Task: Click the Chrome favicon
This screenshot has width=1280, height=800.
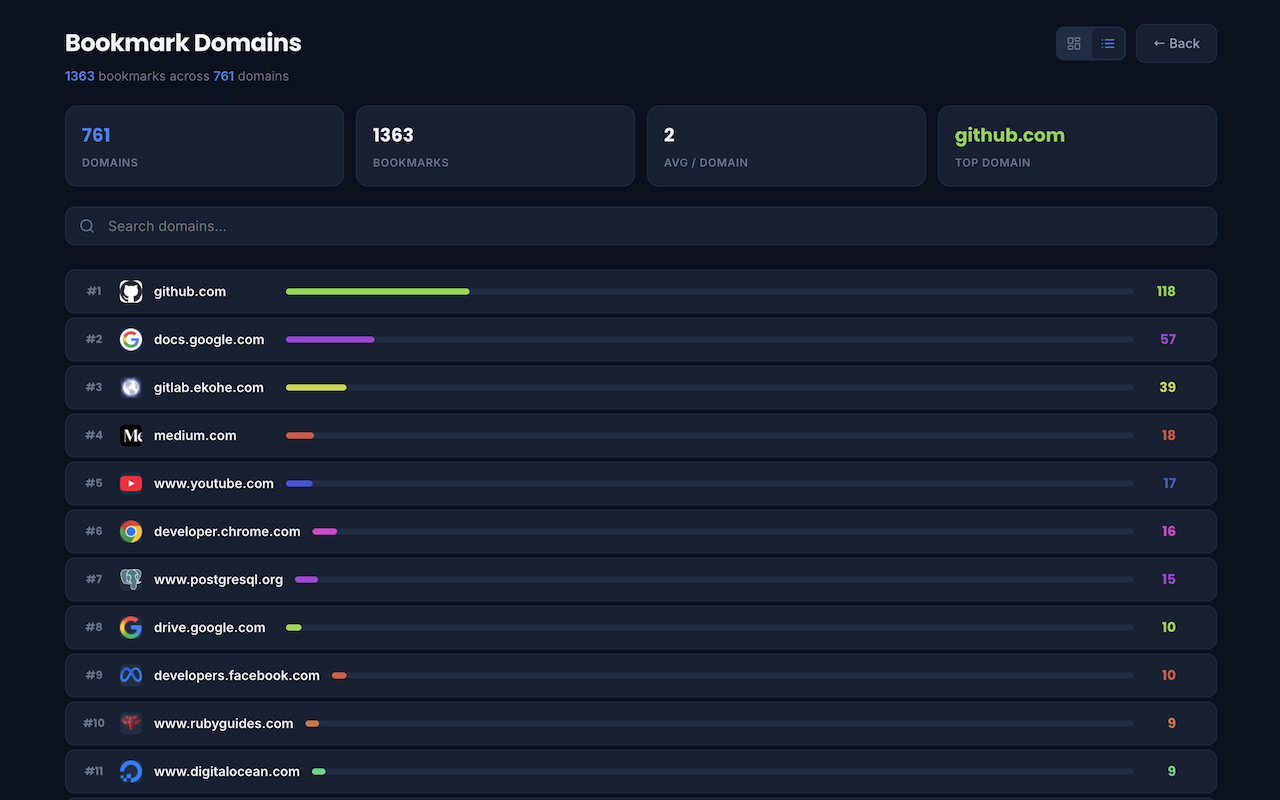Action: pyautogui.click(x=131, y=531)
